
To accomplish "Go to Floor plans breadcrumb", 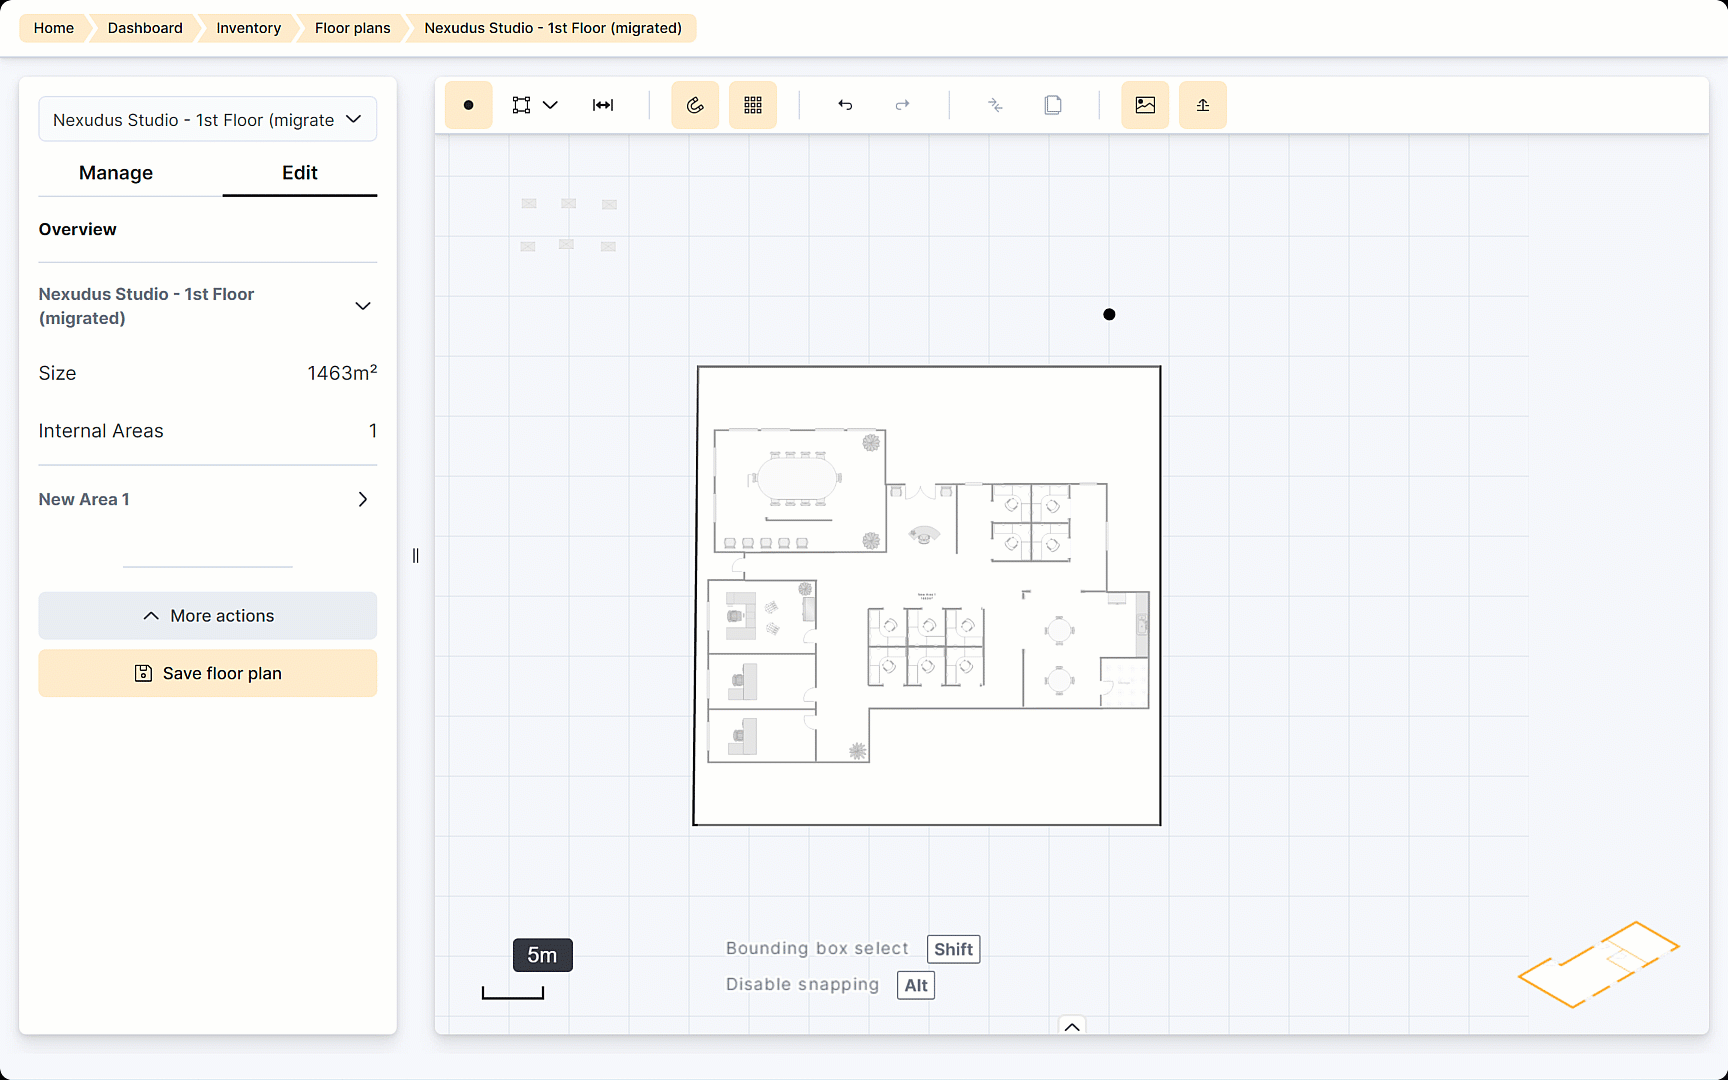I will [x=352, y=28].
